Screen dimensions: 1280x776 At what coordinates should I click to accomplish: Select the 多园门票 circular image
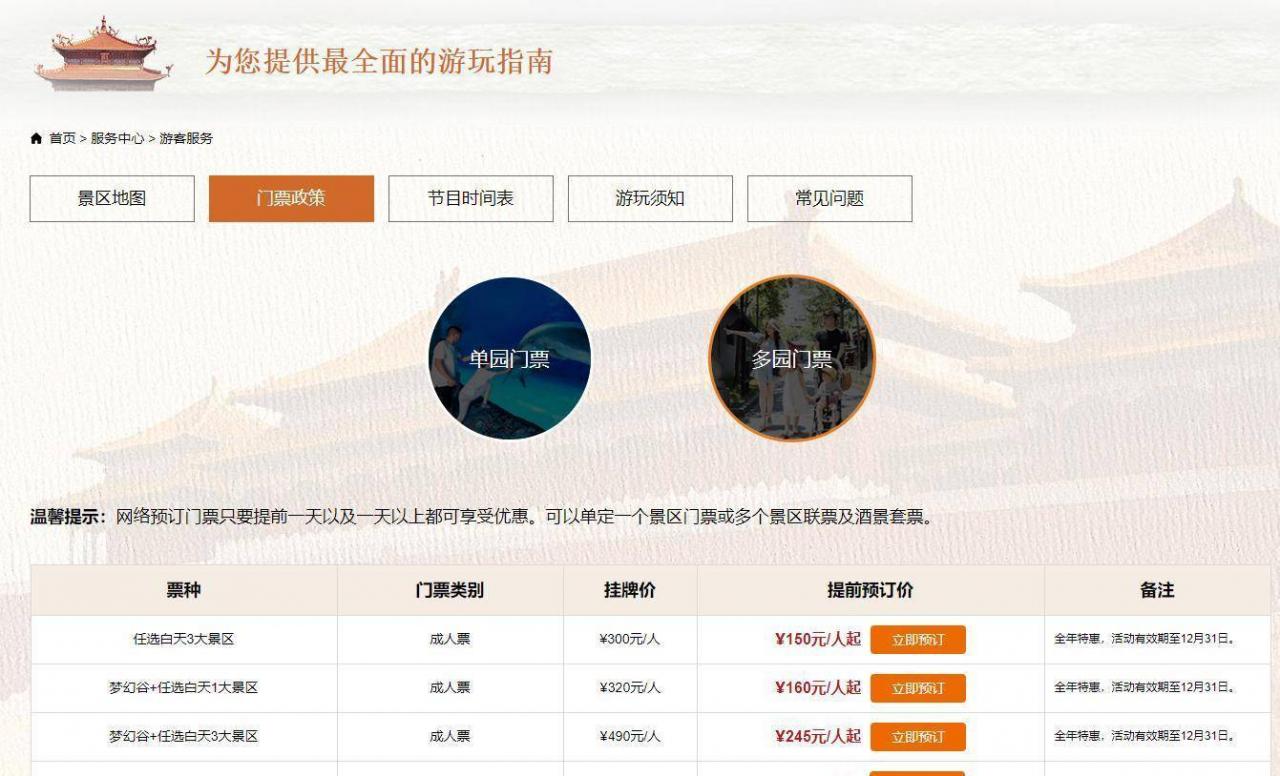pyautogui.click(x=791, y=358)
